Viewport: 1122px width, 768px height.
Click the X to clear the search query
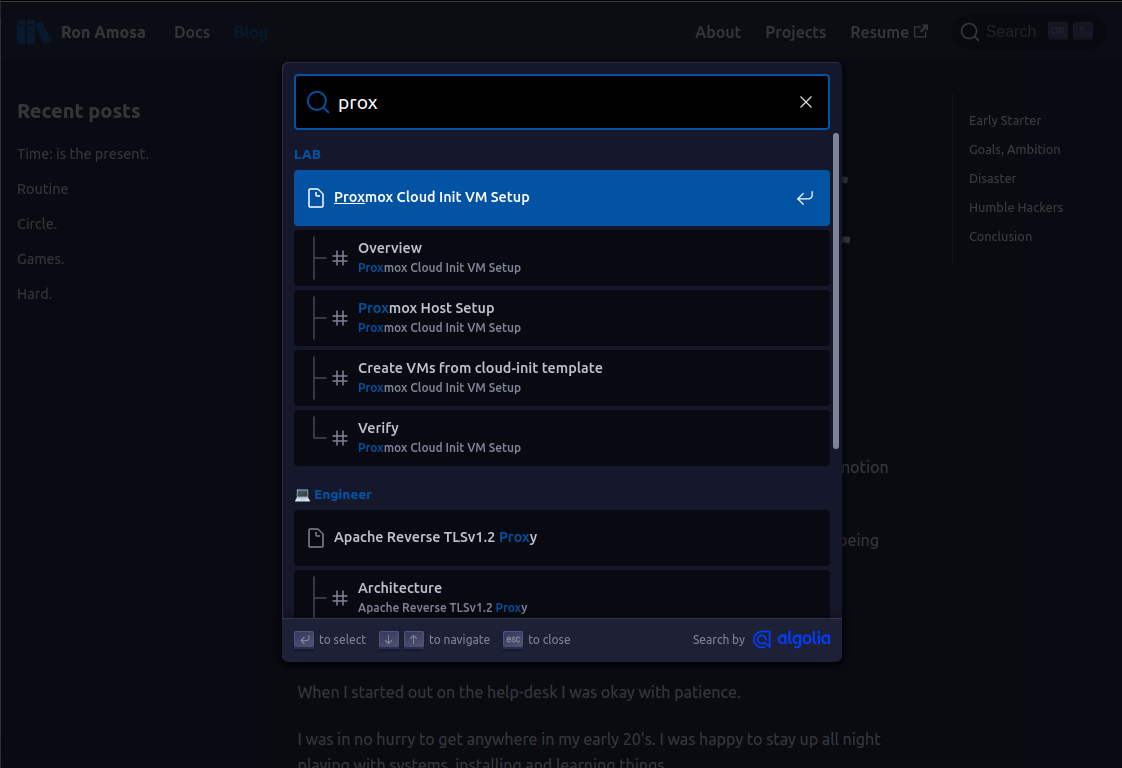(x=806, y=101)
